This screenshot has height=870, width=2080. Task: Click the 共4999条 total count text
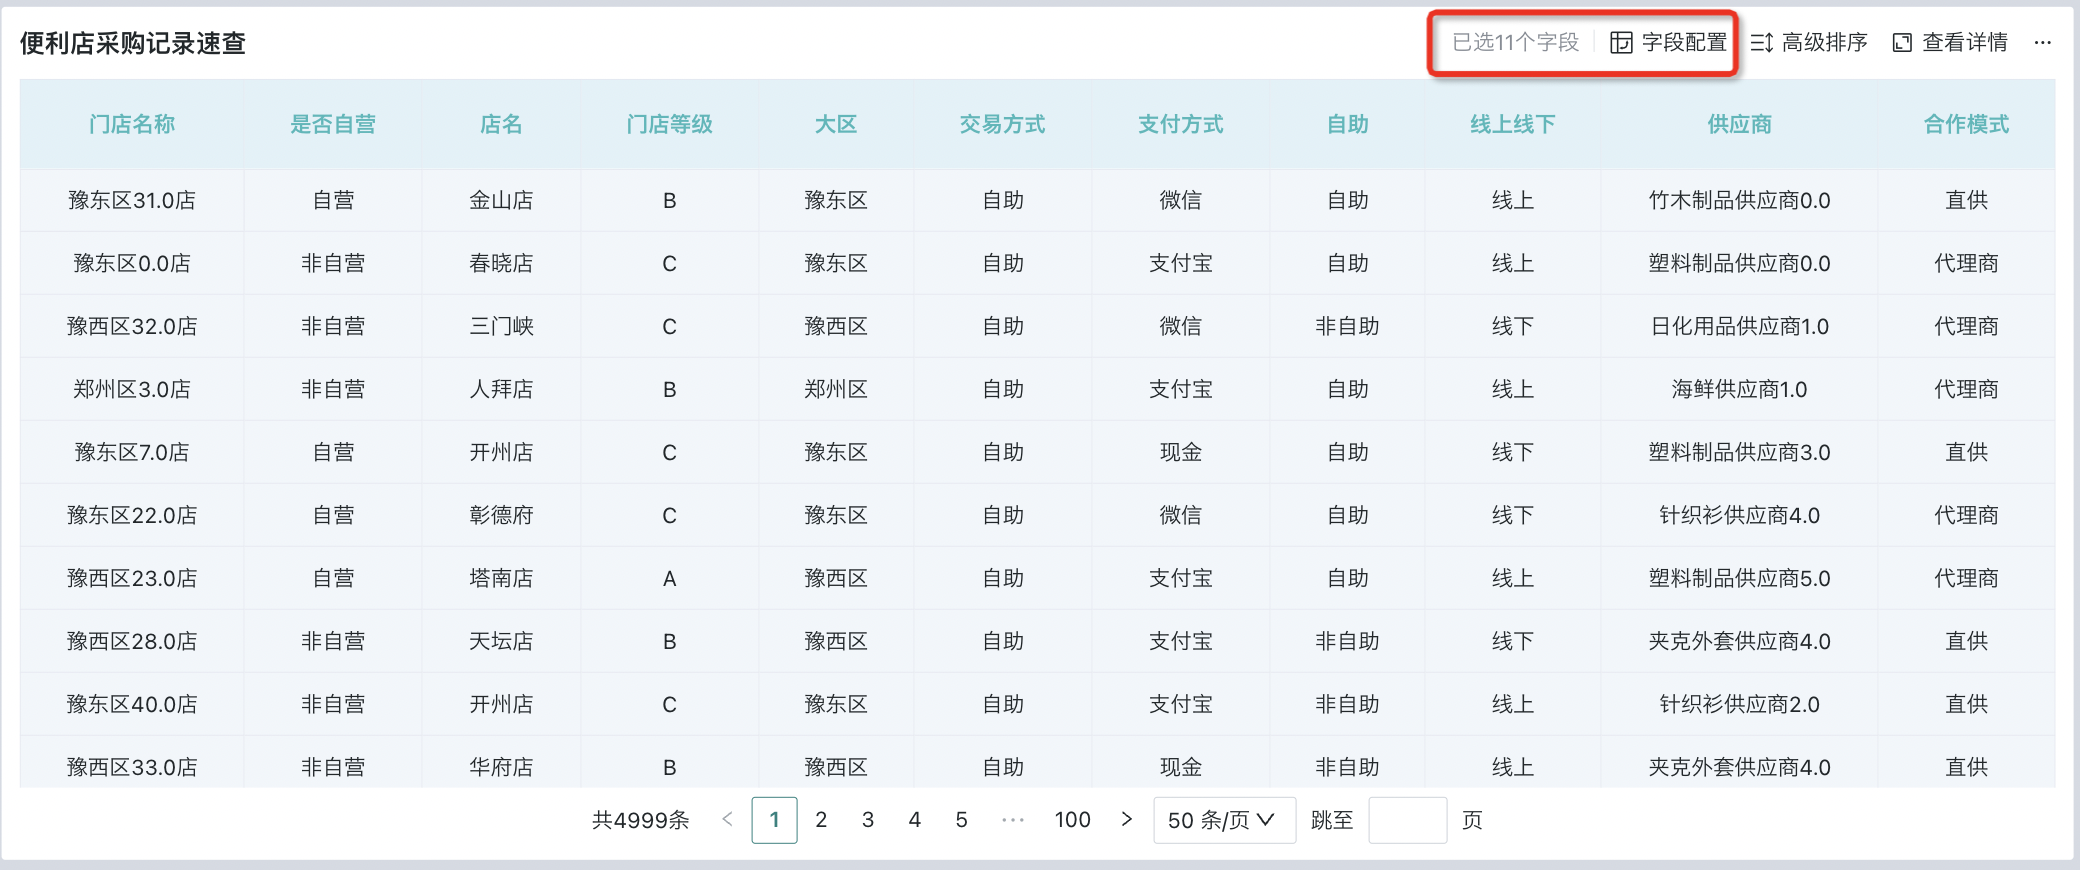point(641,820)
